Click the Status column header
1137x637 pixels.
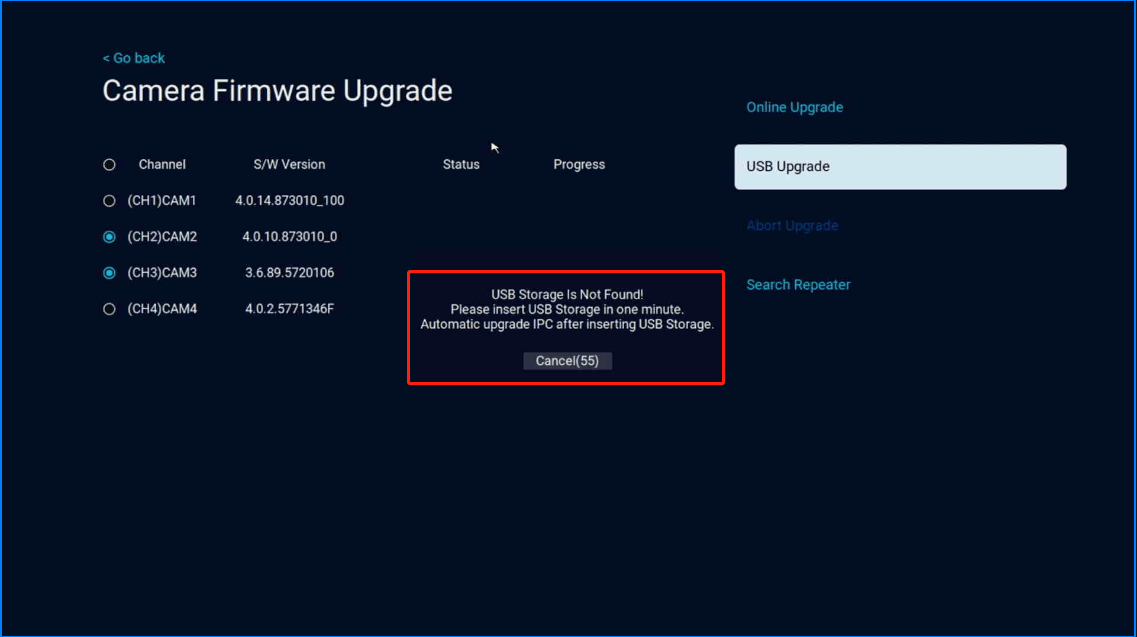tap(461, 165)
